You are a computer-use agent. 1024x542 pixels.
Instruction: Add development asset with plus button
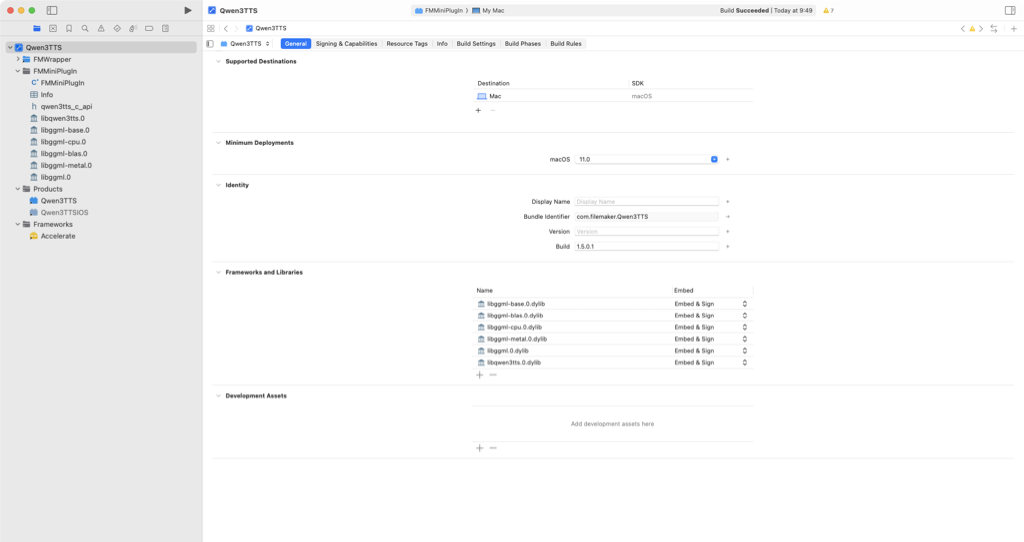[x=479, y=448]
